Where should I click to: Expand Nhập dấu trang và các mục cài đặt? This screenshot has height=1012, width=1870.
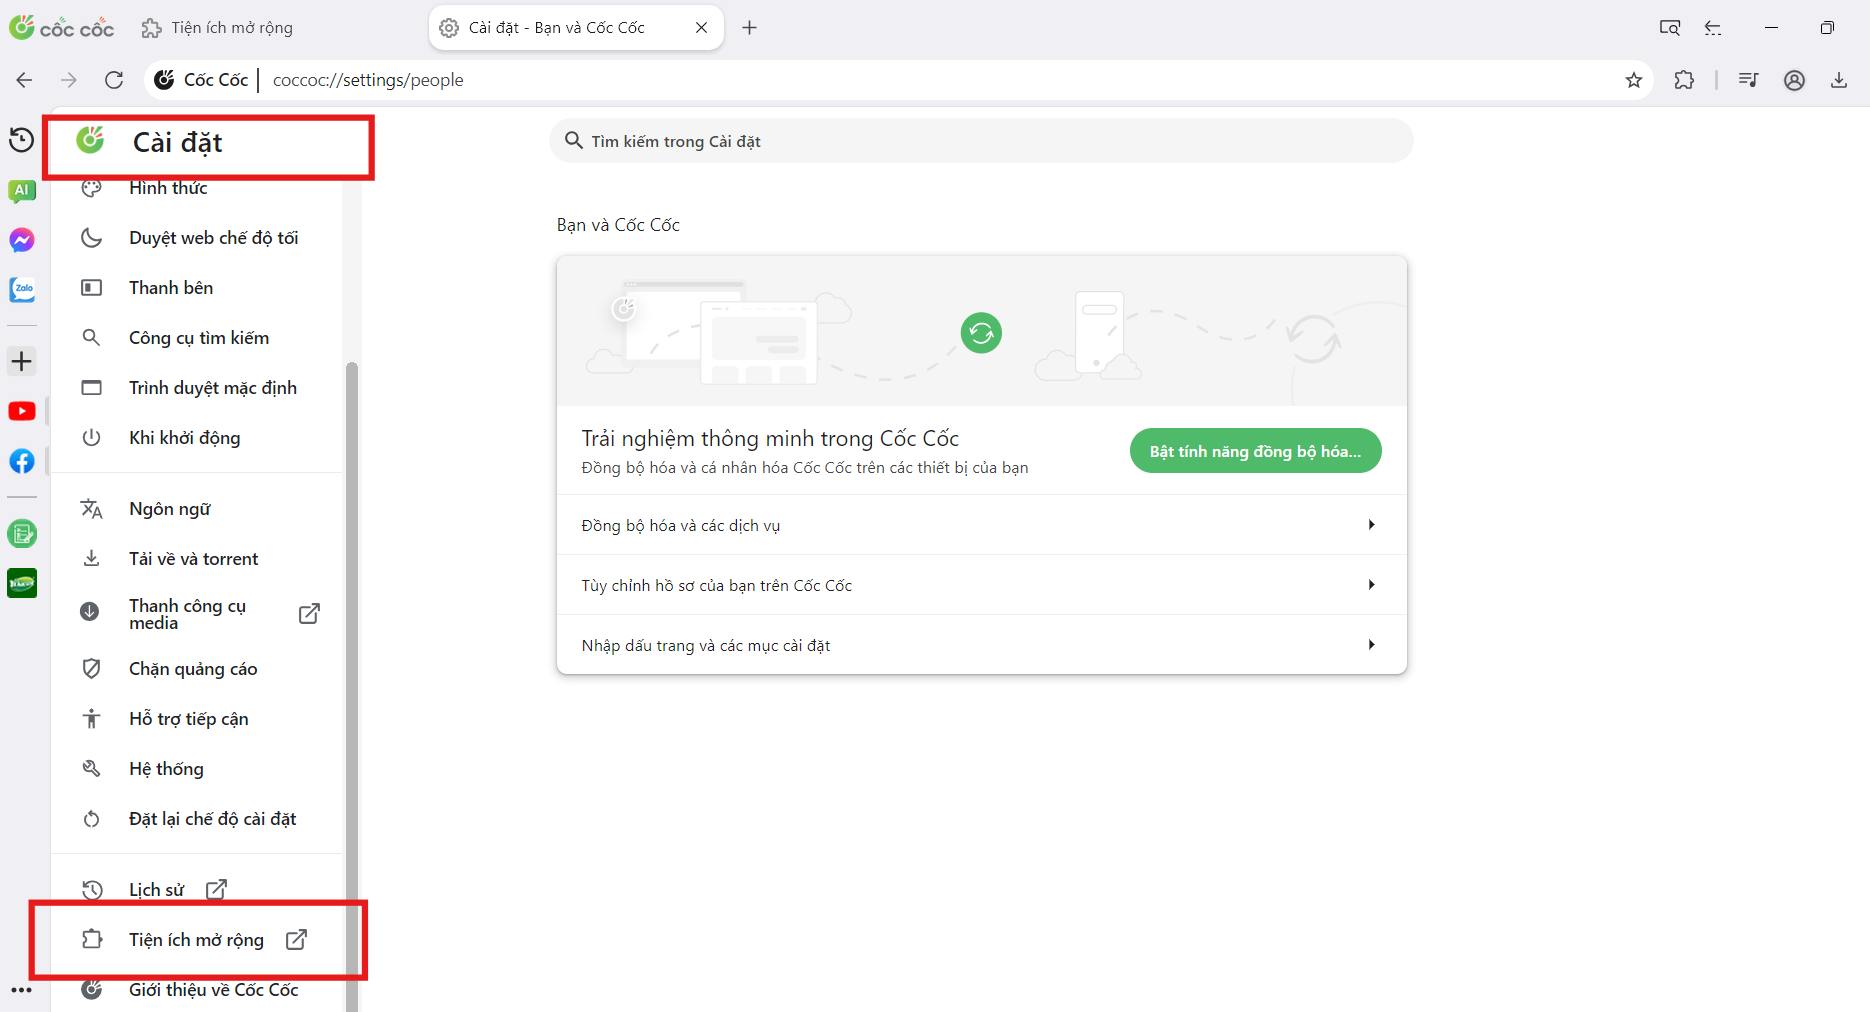point(981,645)
